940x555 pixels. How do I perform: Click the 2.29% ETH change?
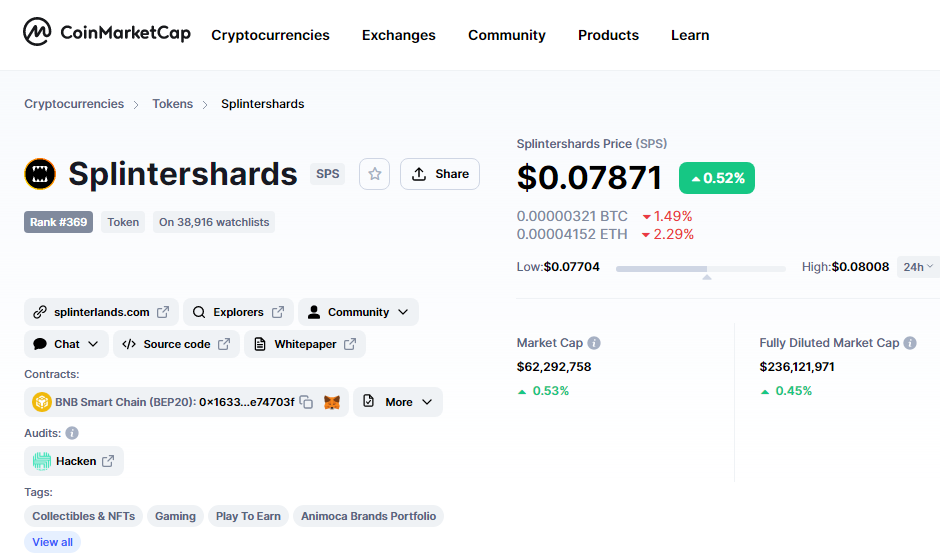click(x=667, y=234)
